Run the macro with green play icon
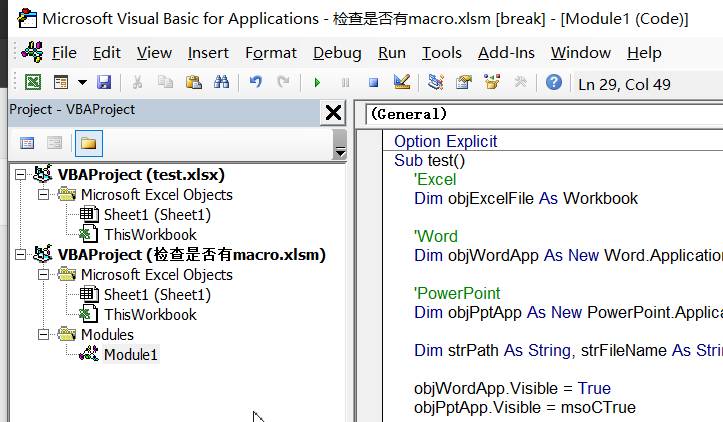The image size is (723, 422). (x=317, y=83)
